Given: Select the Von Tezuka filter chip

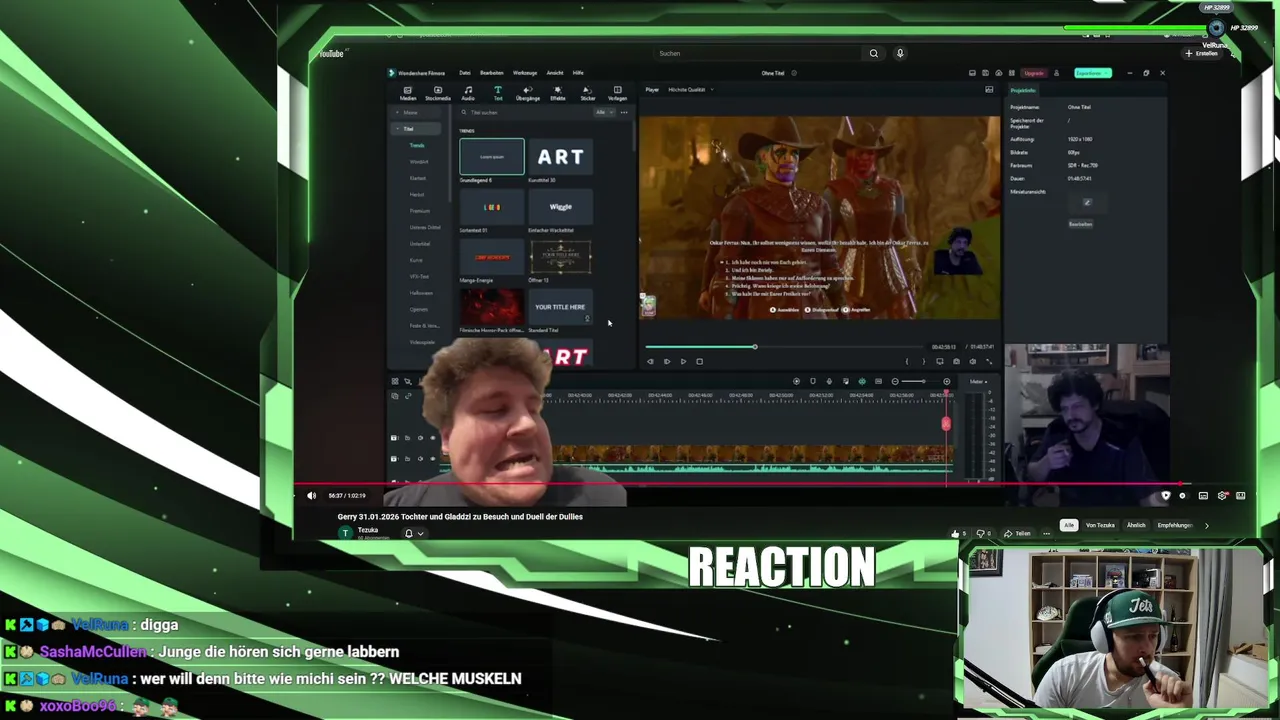Looking at the screenshot, I should (x=1100, y=525).
